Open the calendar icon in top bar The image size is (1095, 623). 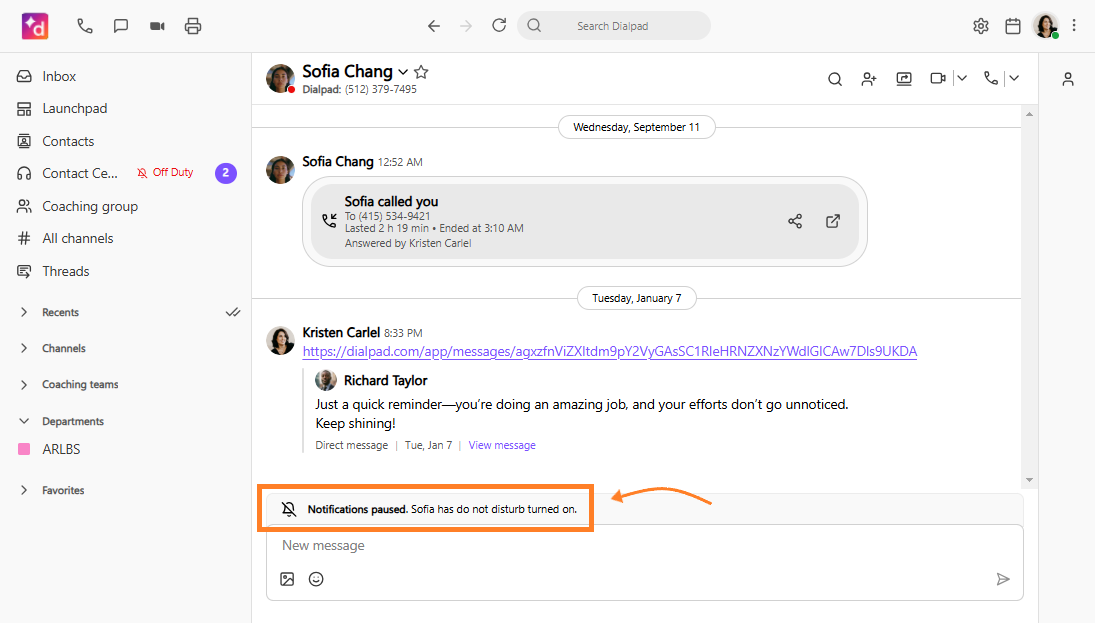pos(1013,27)
